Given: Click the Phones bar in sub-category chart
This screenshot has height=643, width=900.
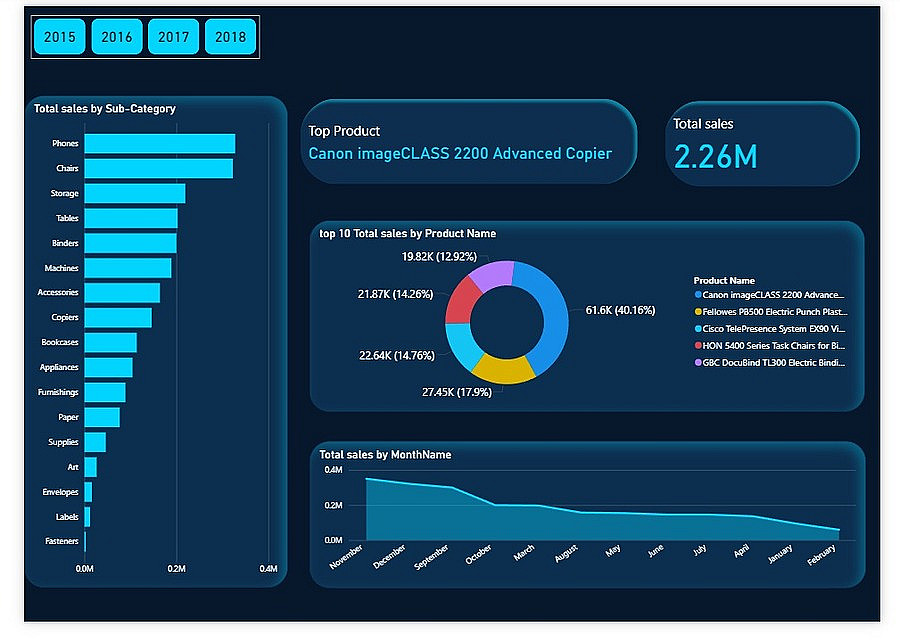Looking at the screenshot, I should point(160,144).
